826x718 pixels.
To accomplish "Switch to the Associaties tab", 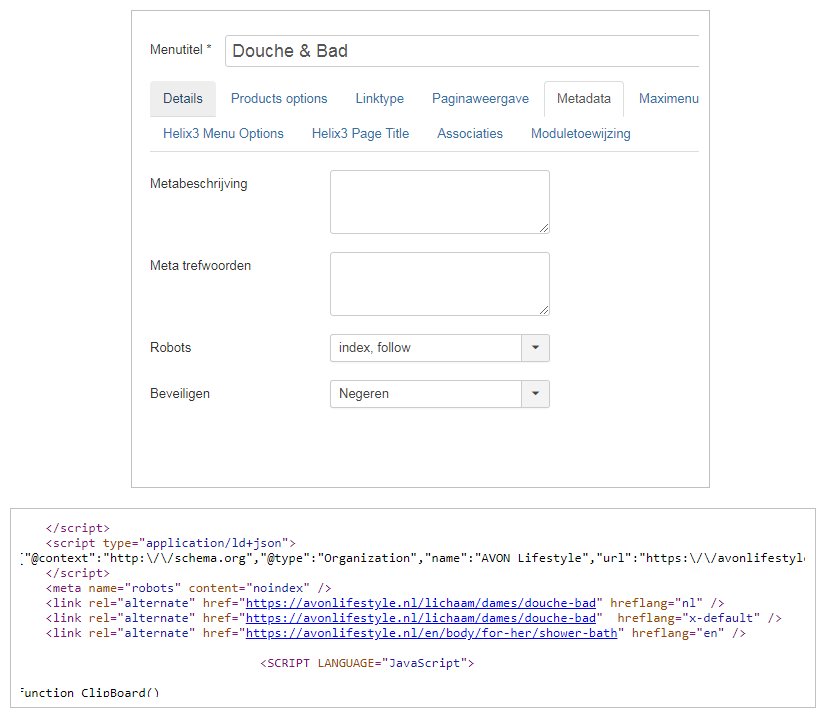I will click(470, 134).
